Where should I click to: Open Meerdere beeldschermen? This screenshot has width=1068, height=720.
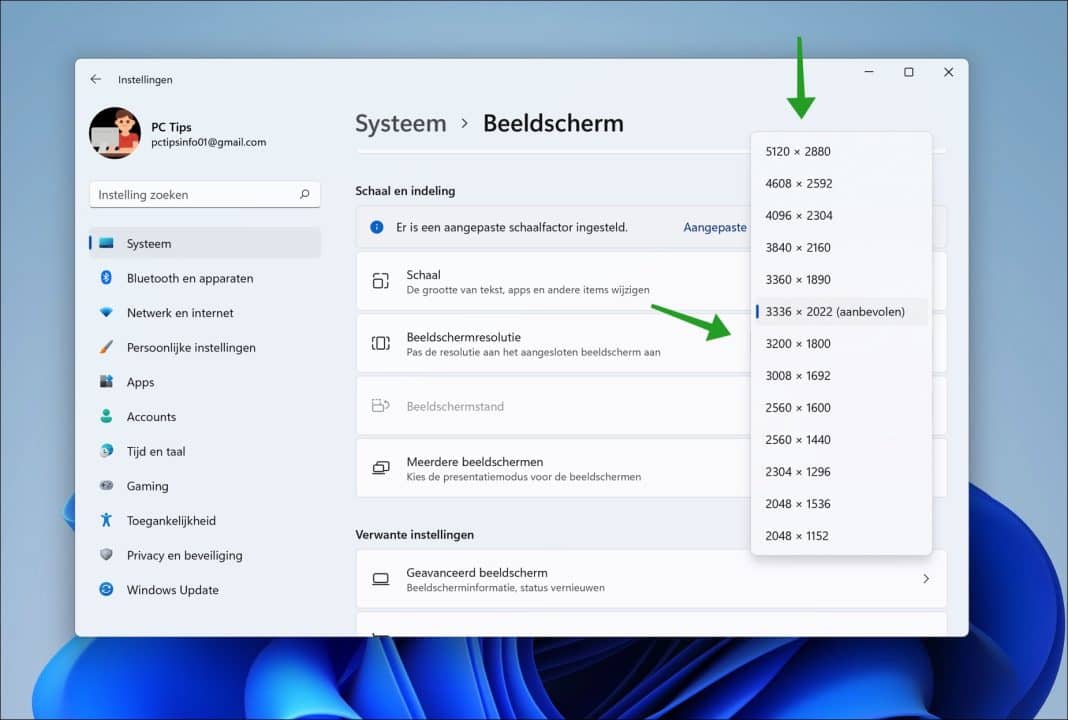552,468
